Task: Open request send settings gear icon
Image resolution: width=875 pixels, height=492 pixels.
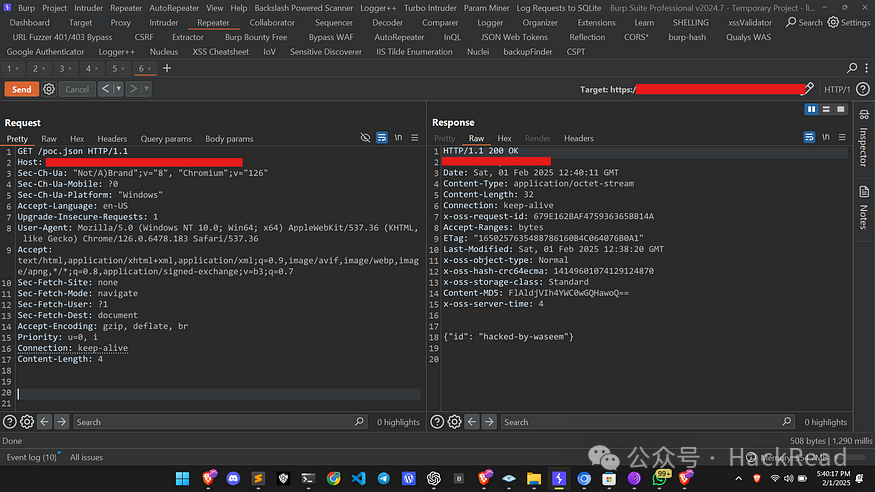Action: tap(49, 89)
